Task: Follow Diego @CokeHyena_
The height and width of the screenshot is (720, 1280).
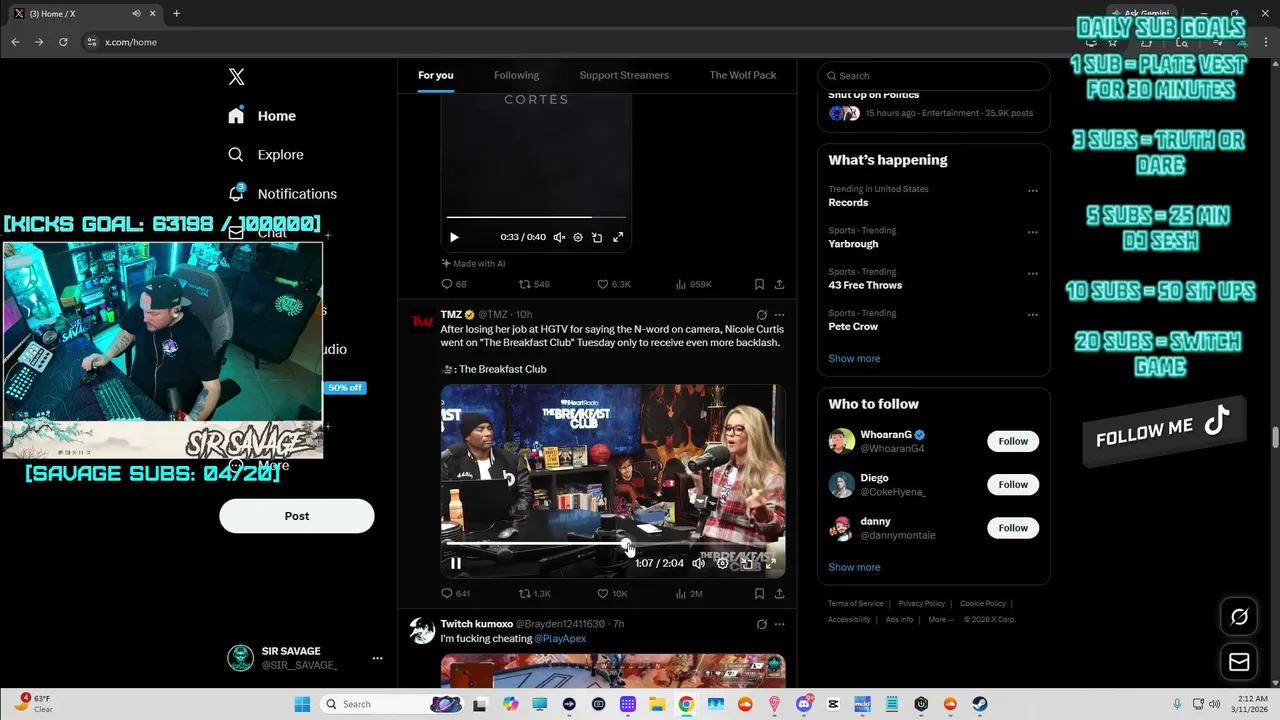Action: click(x=1013, y=484)
